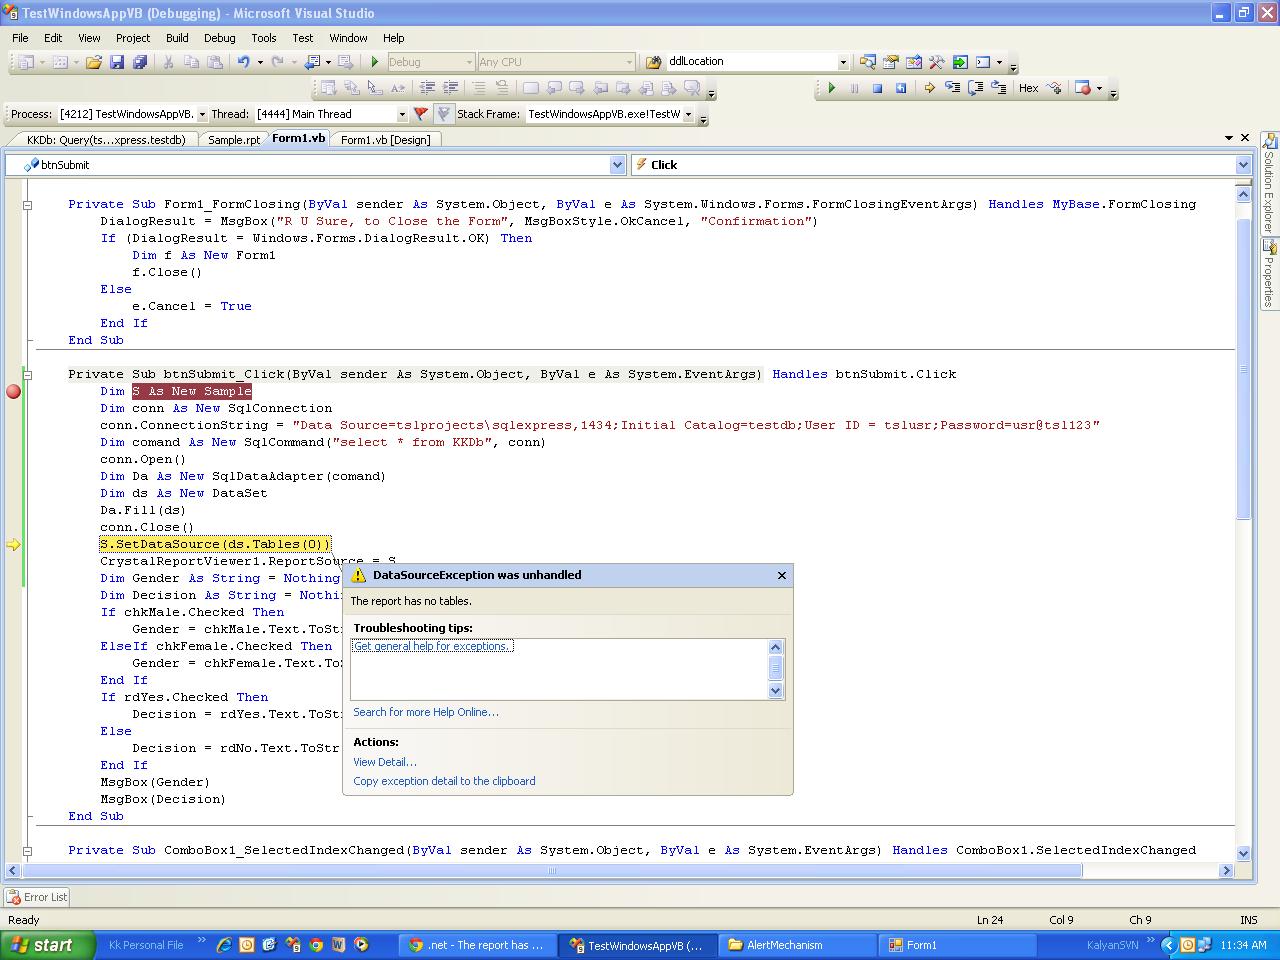Switch to the Form1.vb [Design] tab

point(385,140)
